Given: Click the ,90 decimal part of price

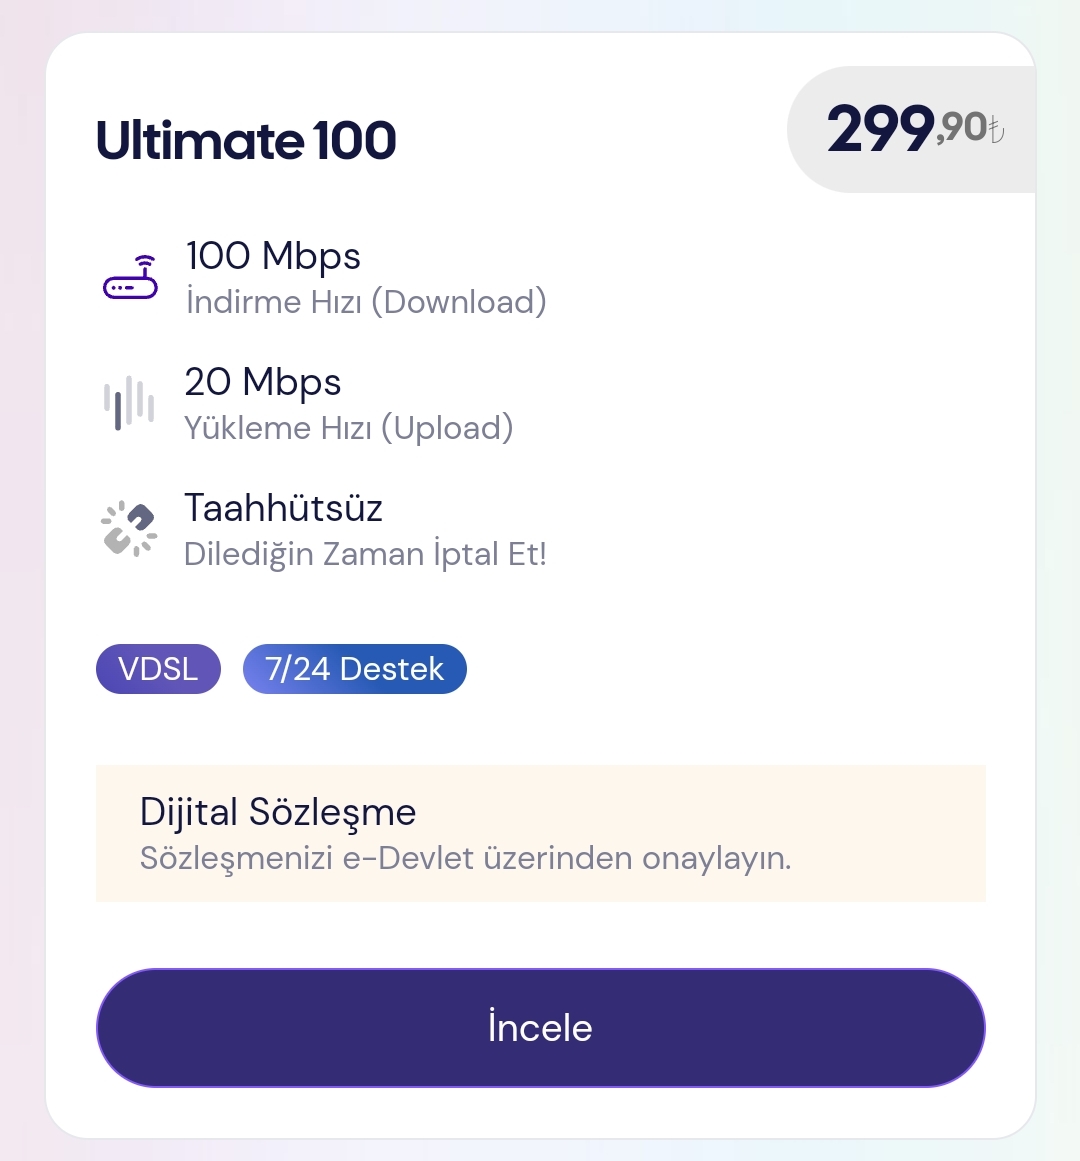Looking at the screenshot, I should pyautogui.click(x=962, y=128).
